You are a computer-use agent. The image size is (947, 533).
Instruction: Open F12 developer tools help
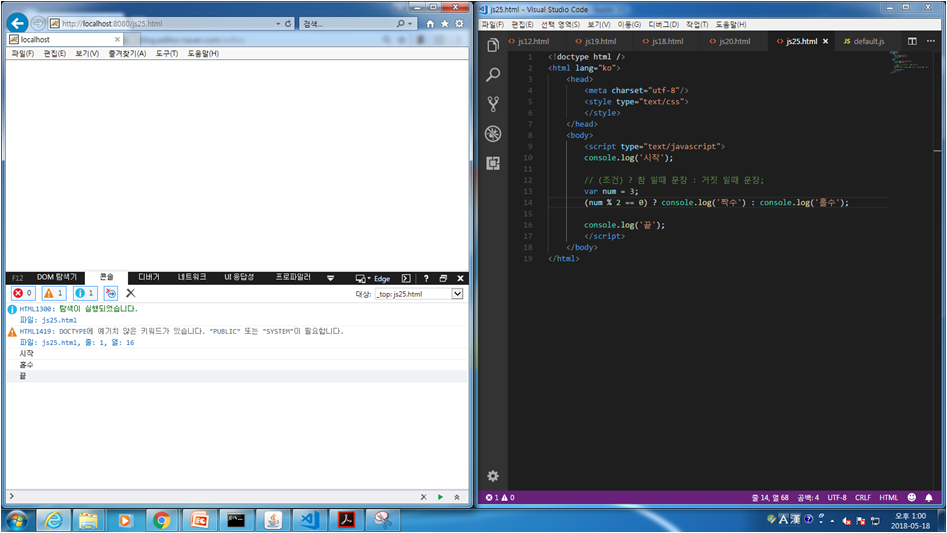[426, 278]
